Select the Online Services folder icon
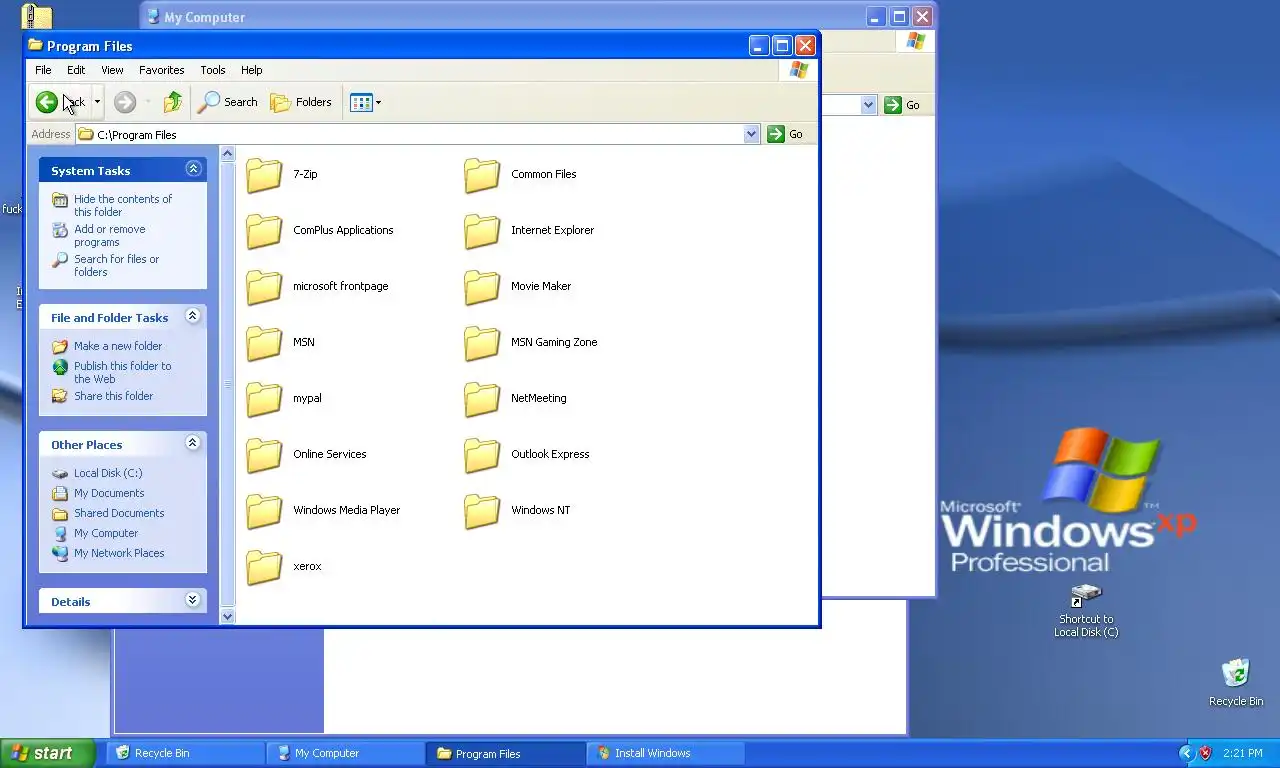This screenshot has width=1280, height=768. (x=265, y=455)
